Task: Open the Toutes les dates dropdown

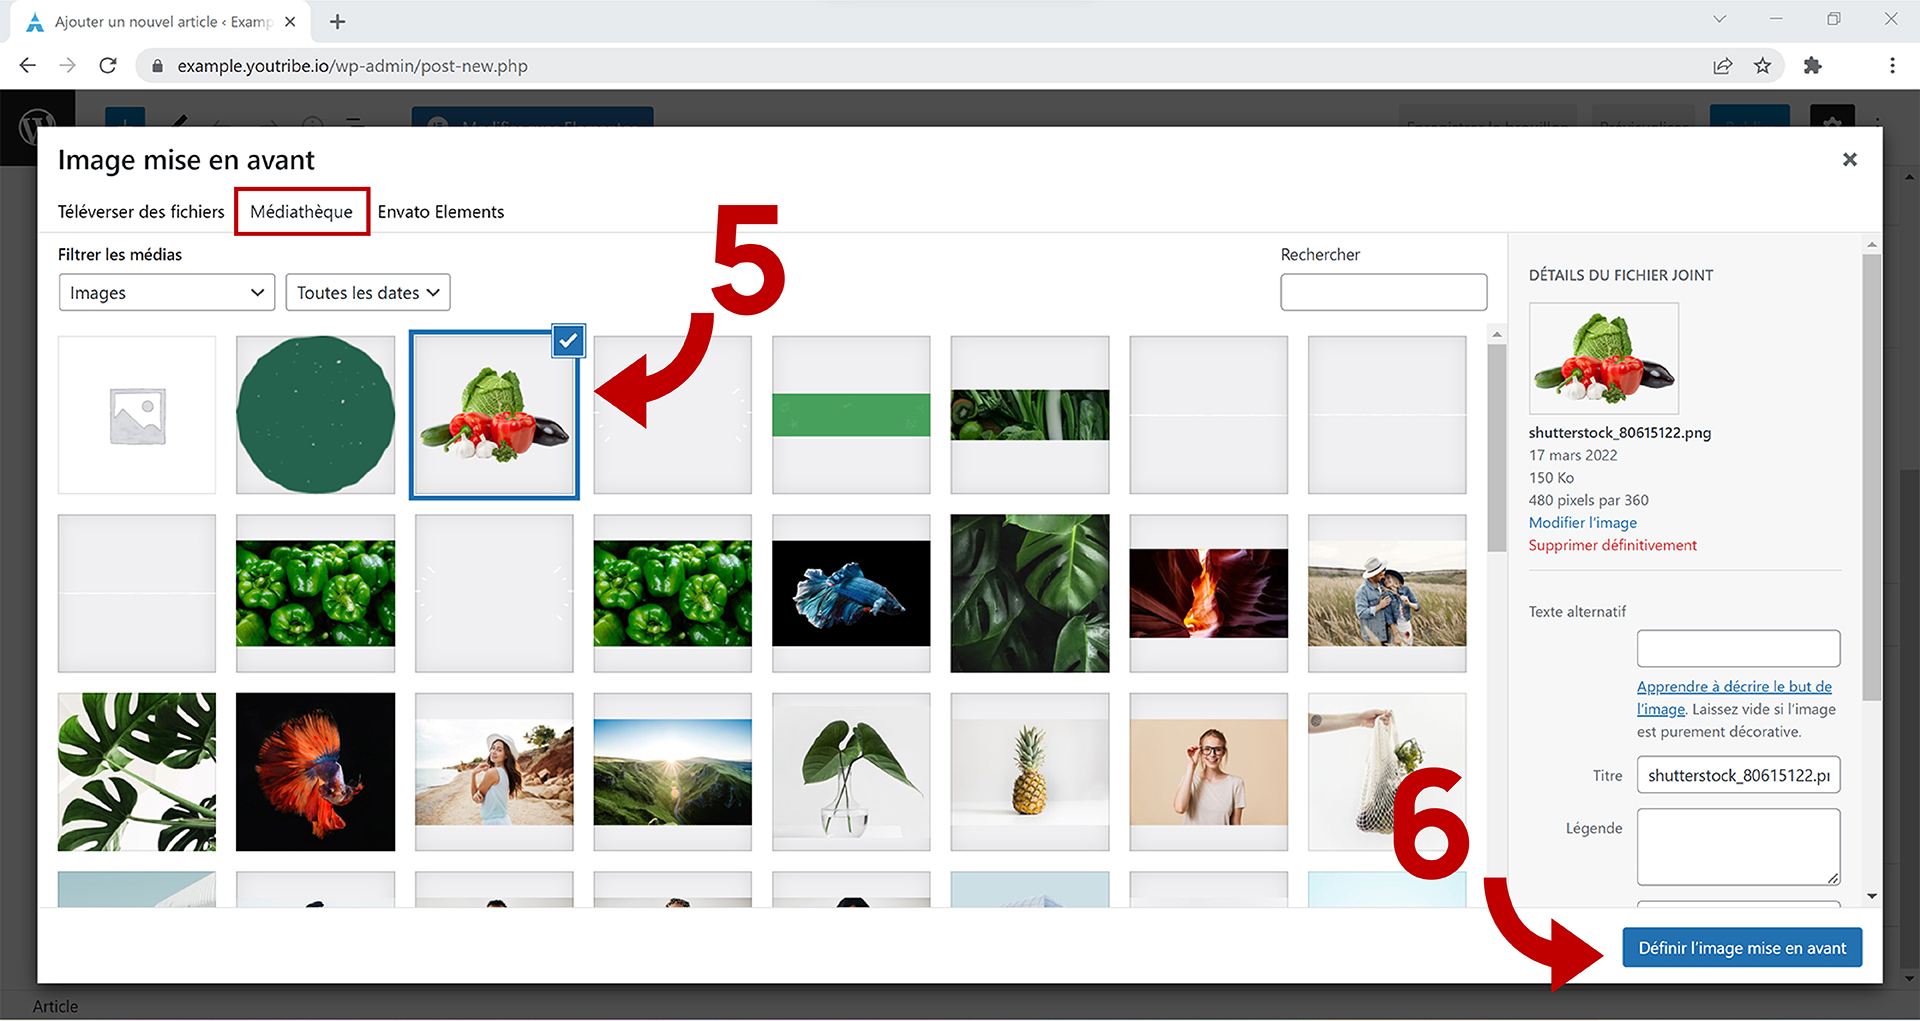Action: click(368, 293)
